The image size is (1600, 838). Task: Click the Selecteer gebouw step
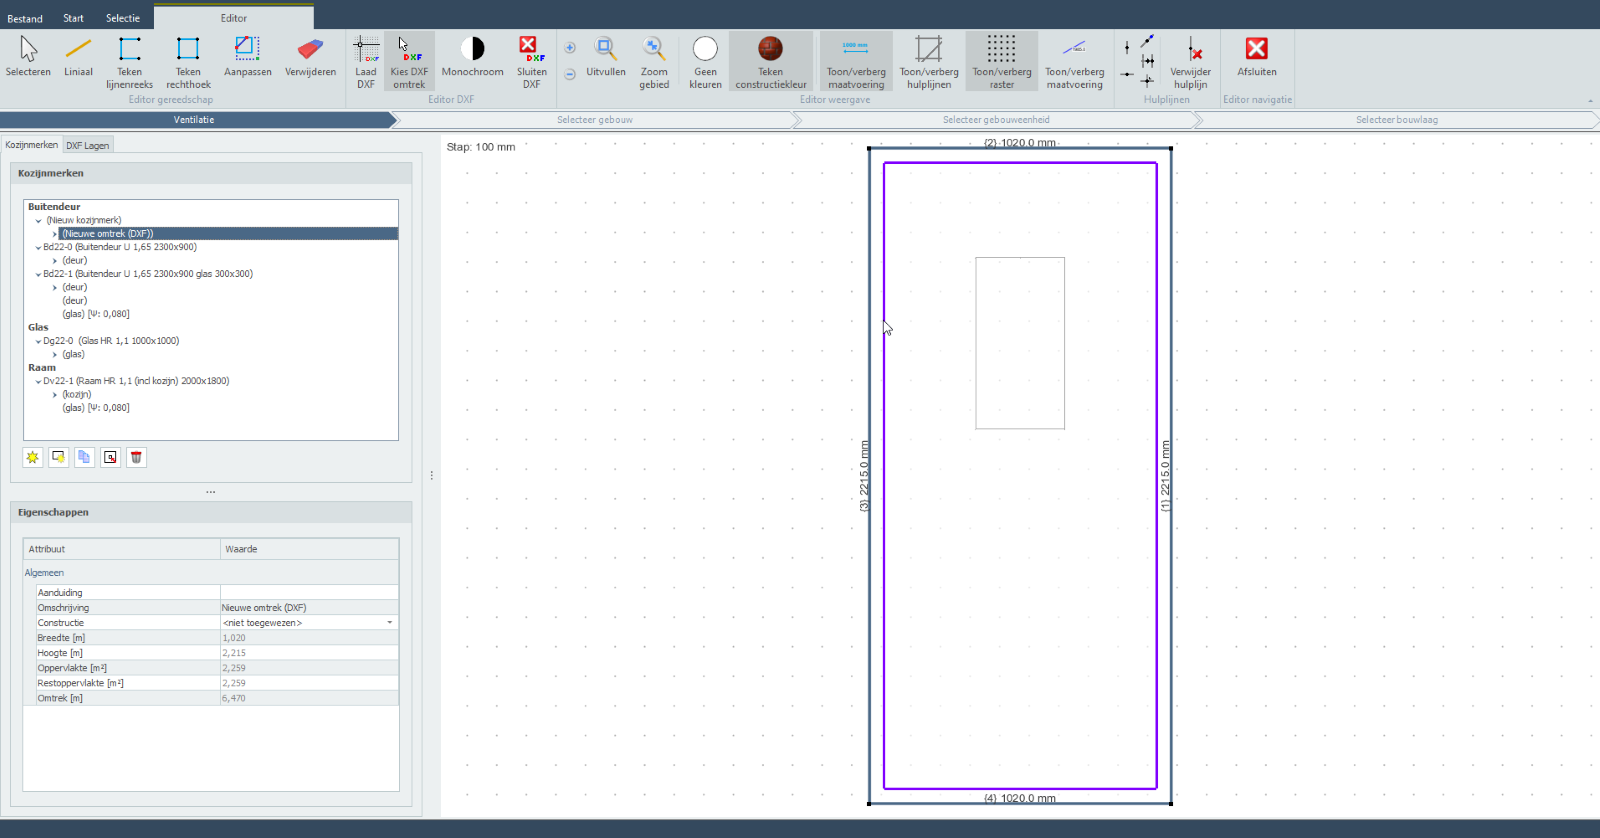coord(594,120)
